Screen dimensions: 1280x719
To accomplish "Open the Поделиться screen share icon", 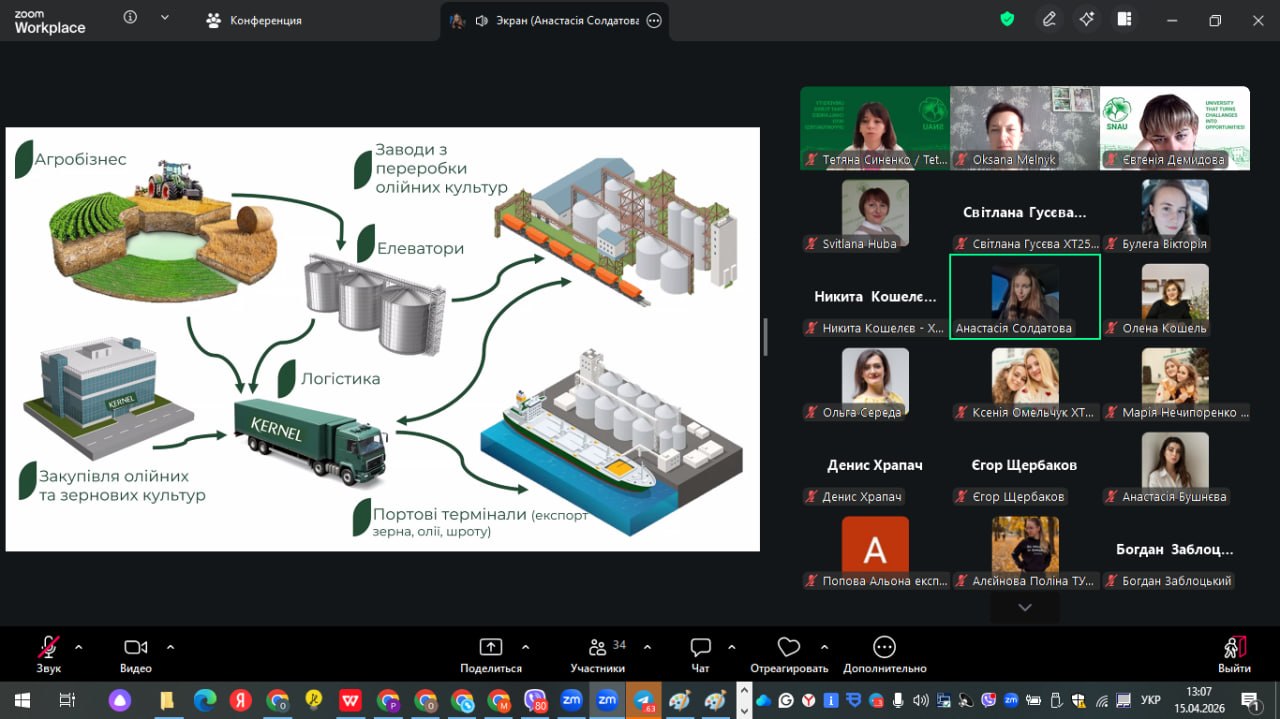I will (x=491, y=647).
